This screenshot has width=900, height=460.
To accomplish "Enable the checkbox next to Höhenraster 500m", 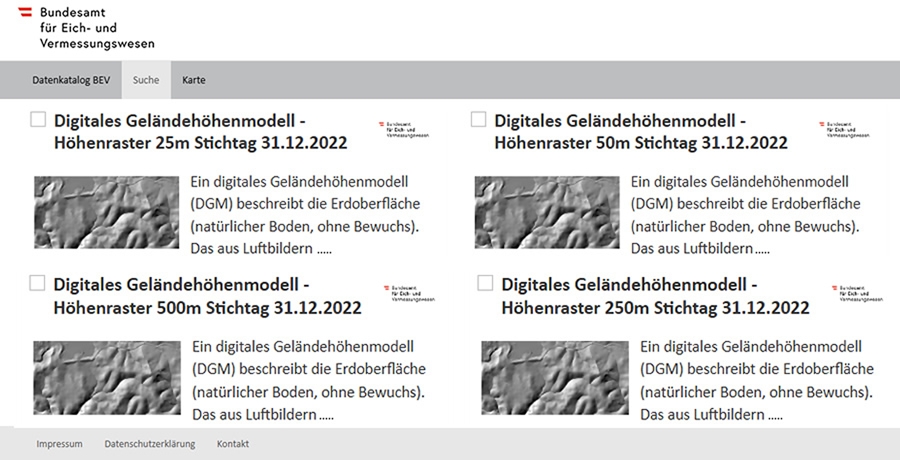I will coord(38,283).
